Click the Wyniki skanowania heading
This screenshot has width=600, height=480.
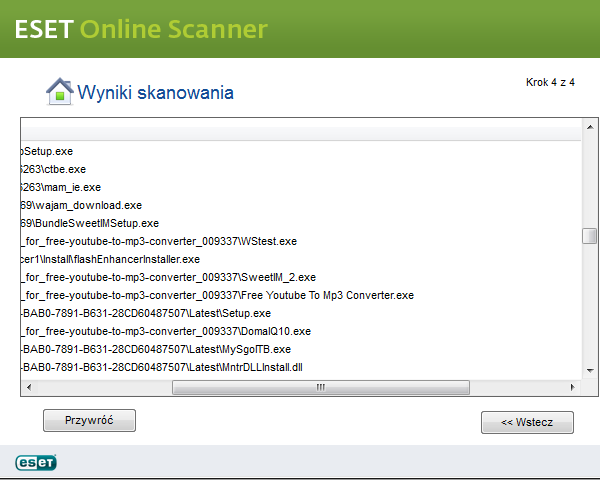click(x=155, y=93)
